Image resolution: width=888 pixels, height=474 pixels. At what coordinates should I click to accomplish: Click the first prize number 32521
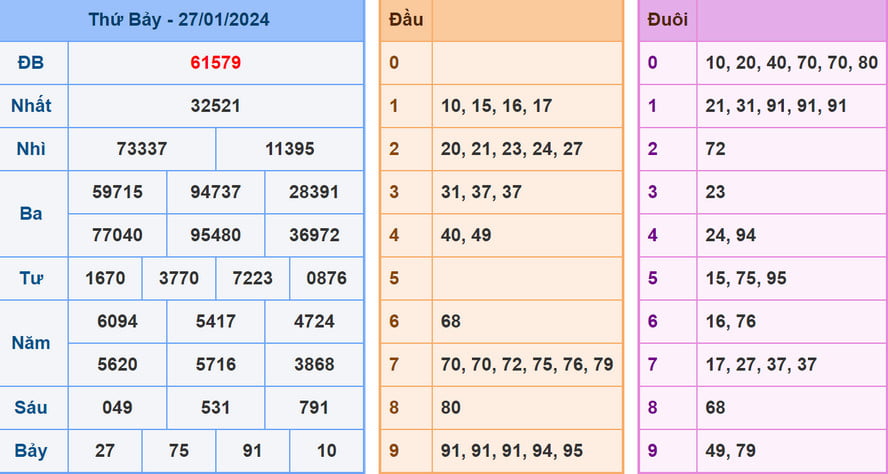click(215, 105)
